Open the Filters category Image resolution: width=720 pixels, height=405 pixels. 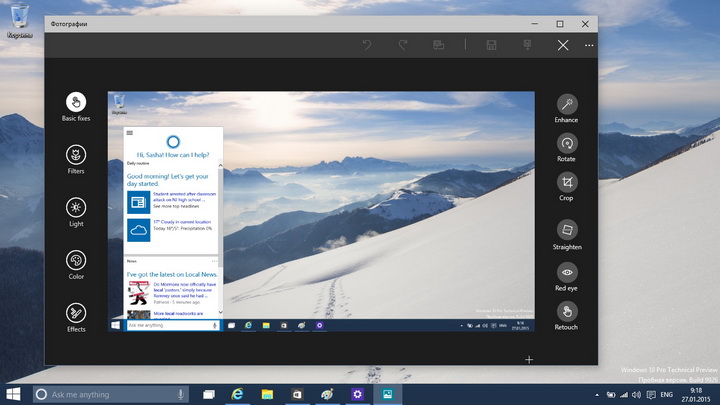[76, 155]
